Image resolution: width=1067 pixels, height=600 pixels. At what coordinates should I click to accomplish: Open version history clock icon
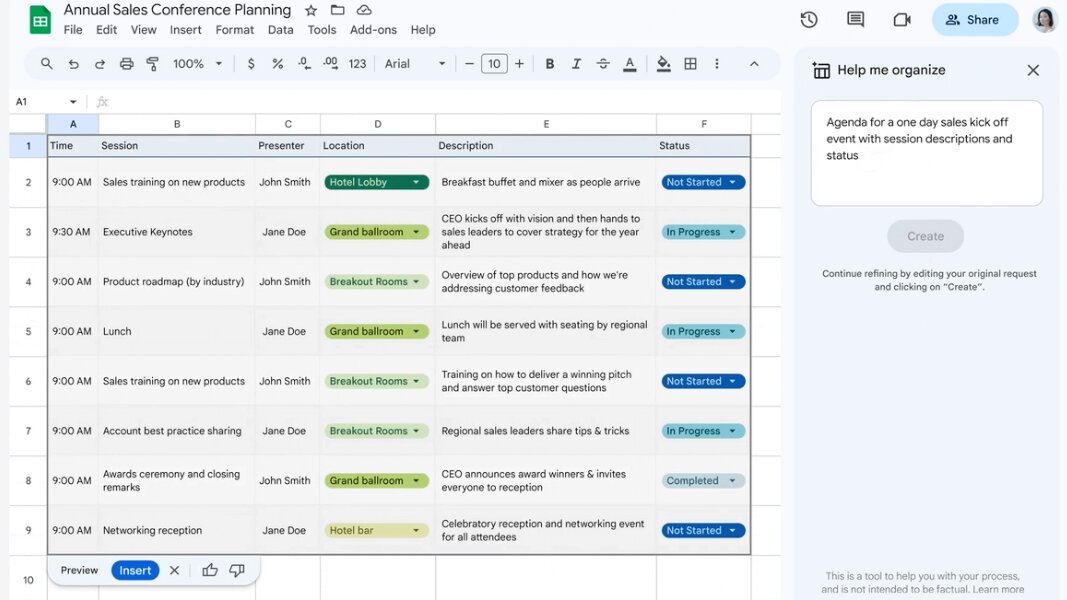[809, 20]
